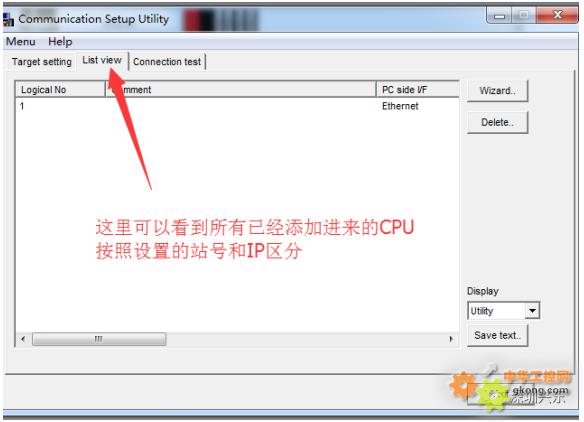Click the Communication Setup Utility title icon

[8, 19]
